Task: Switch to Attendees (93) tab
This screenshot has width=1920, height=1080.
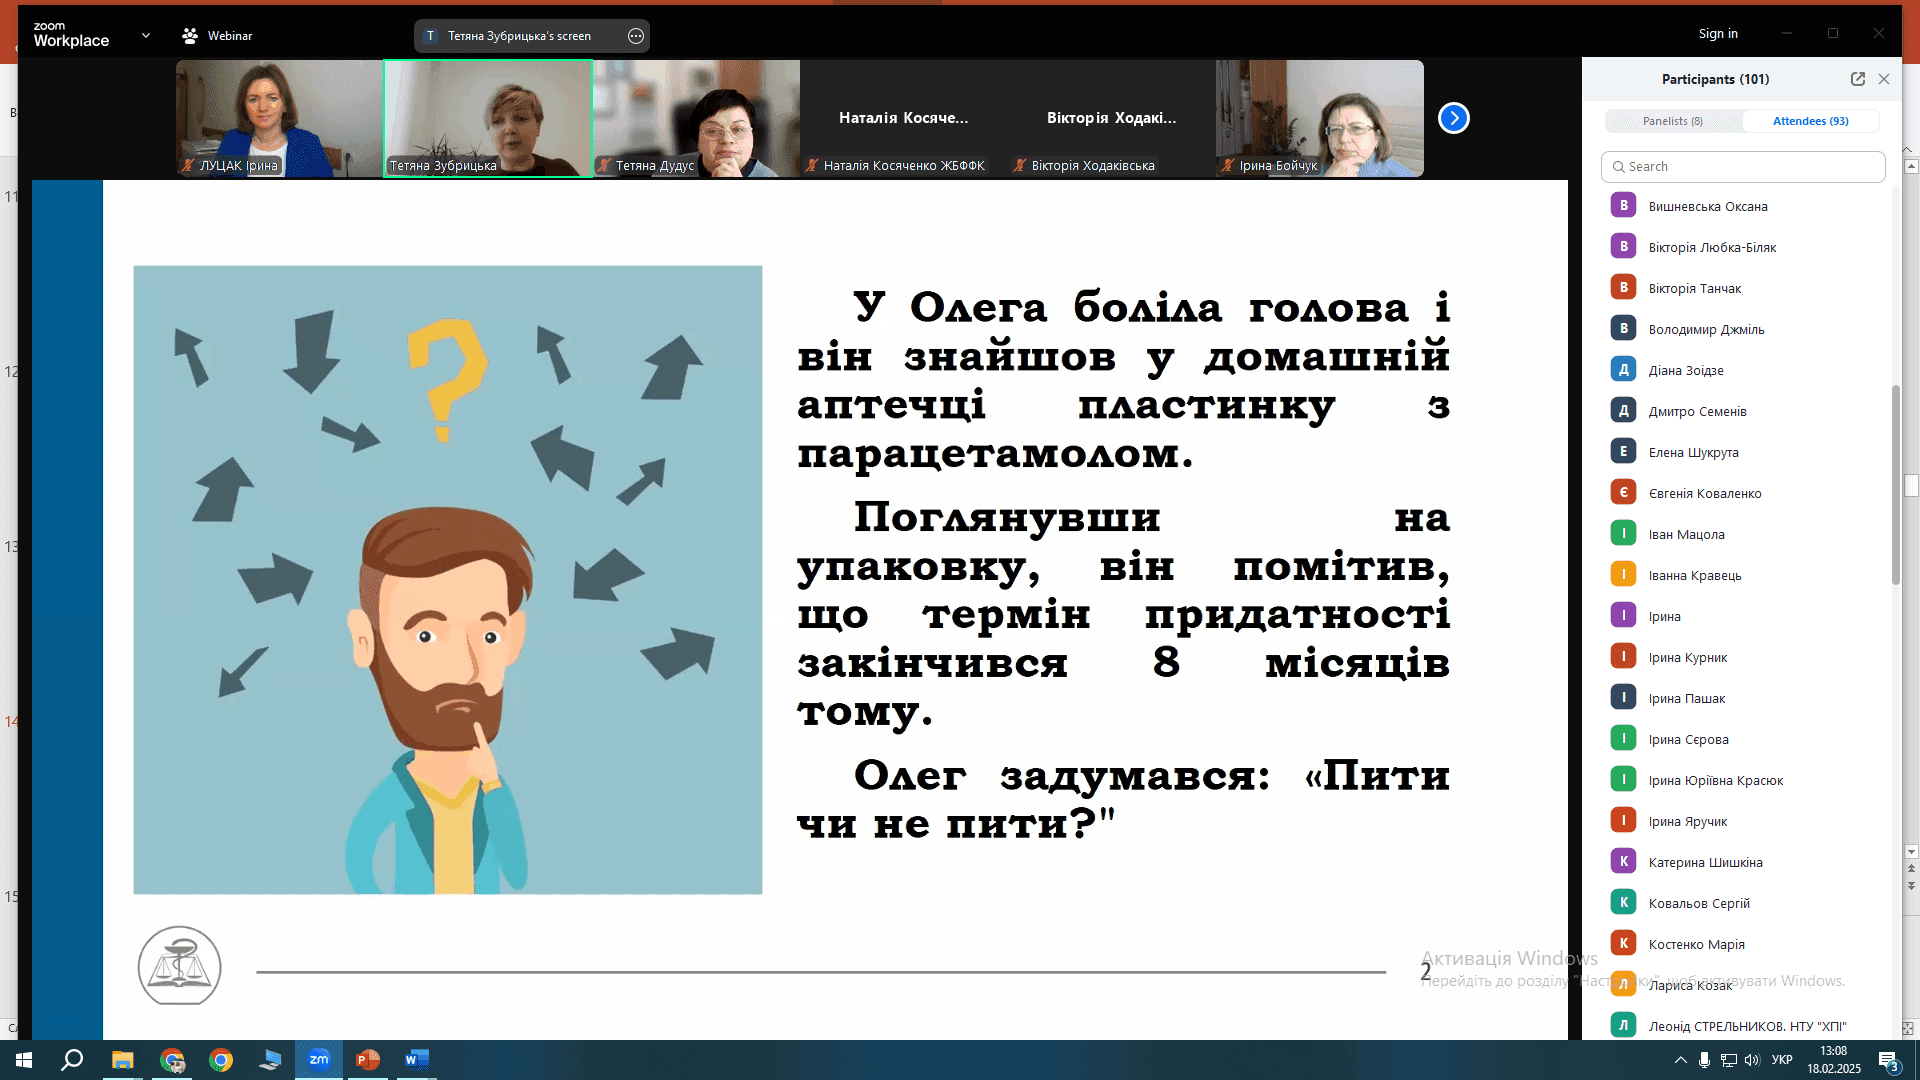Action: 1810,121
